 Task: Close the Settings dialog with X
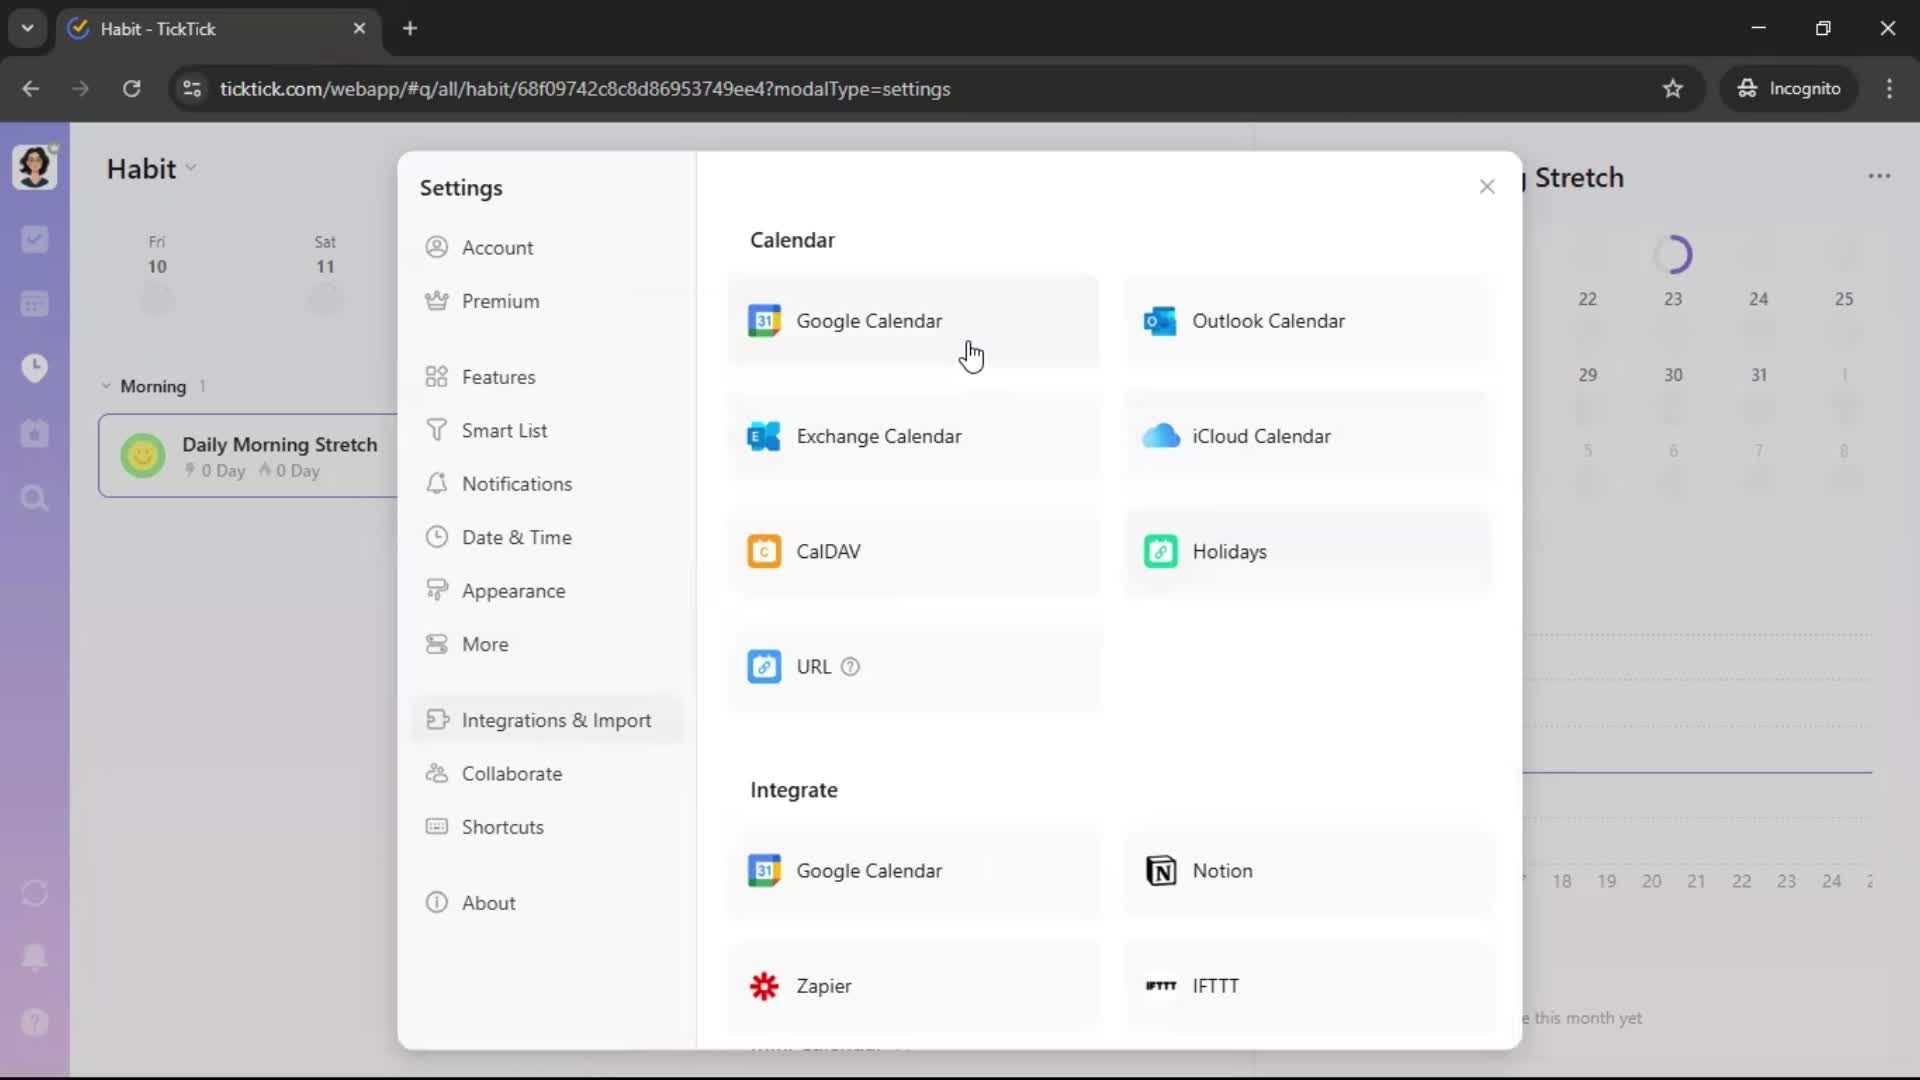coord(1486,187)
